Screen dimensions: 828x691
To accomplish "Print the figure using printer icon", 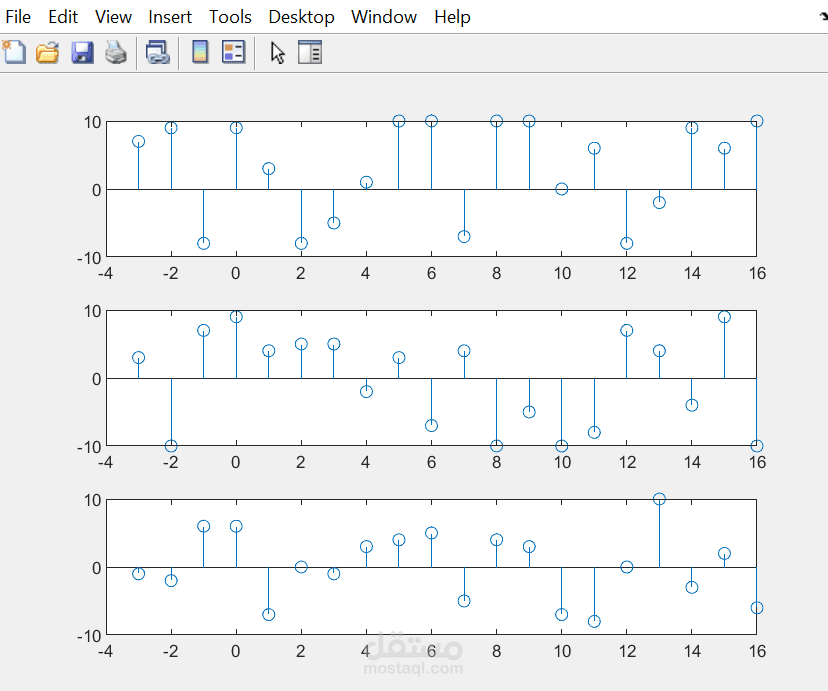I will point(116,52).
